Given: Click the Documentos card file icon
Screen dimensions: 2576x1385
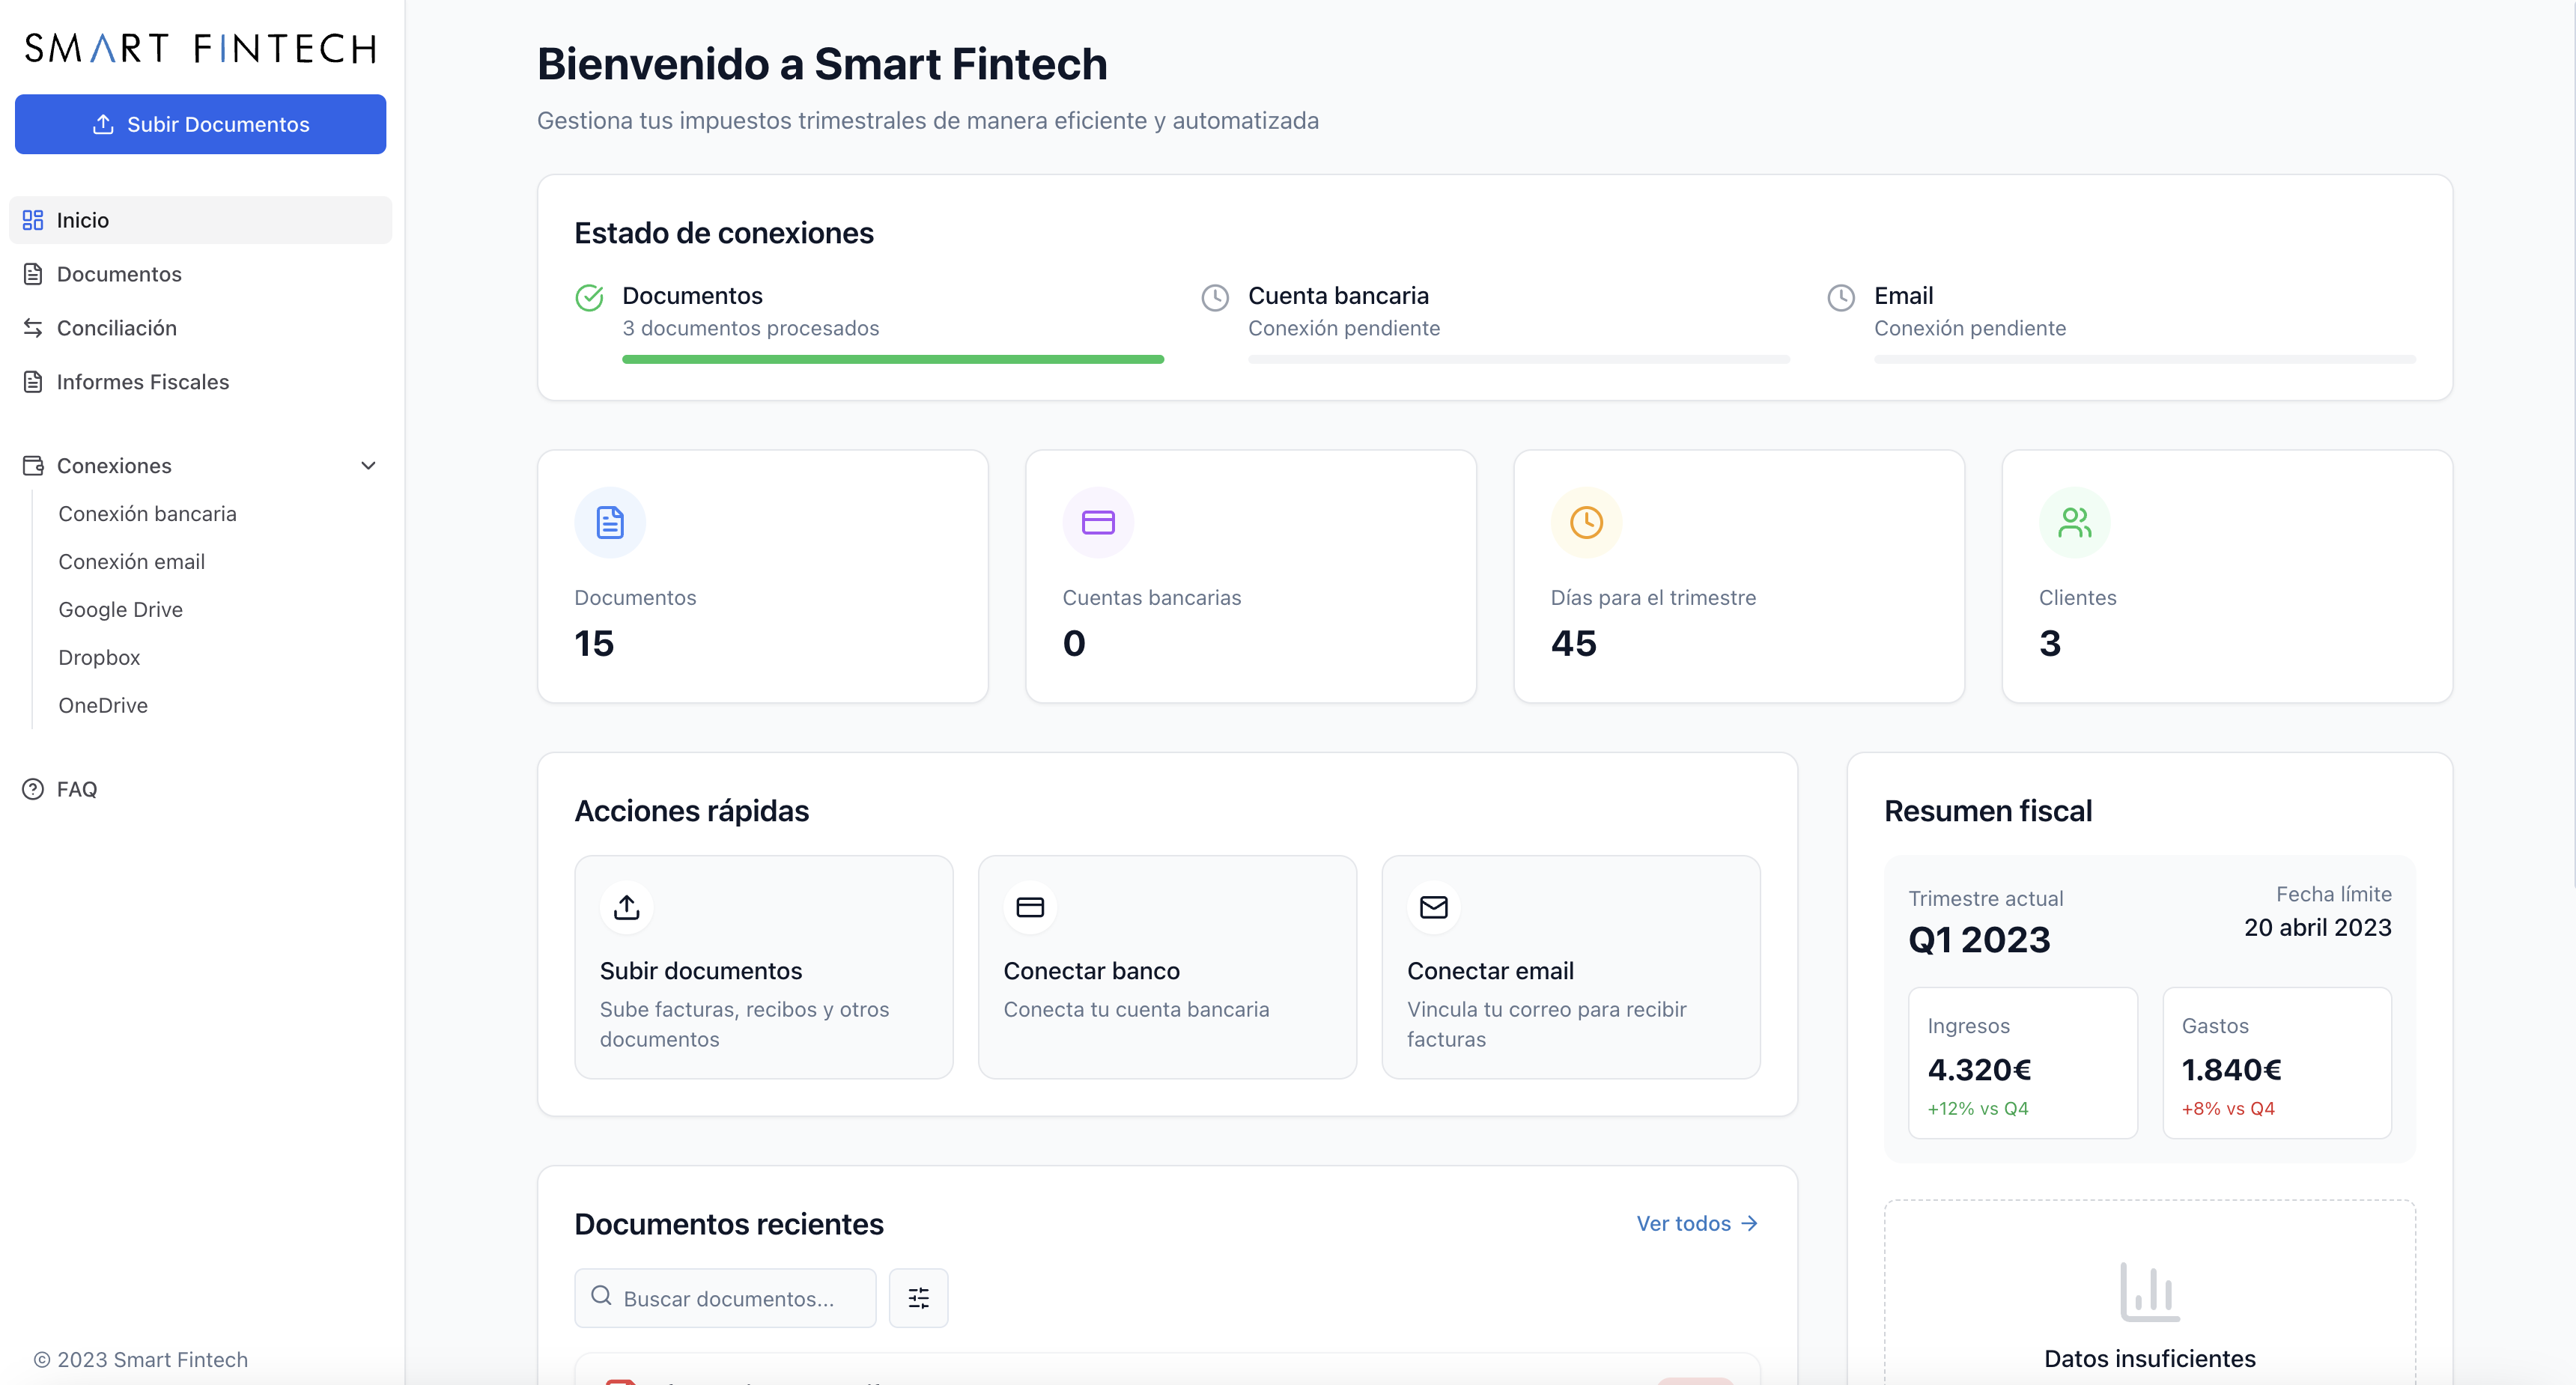Looking at the screenshot, I should [x=609, y=521].
